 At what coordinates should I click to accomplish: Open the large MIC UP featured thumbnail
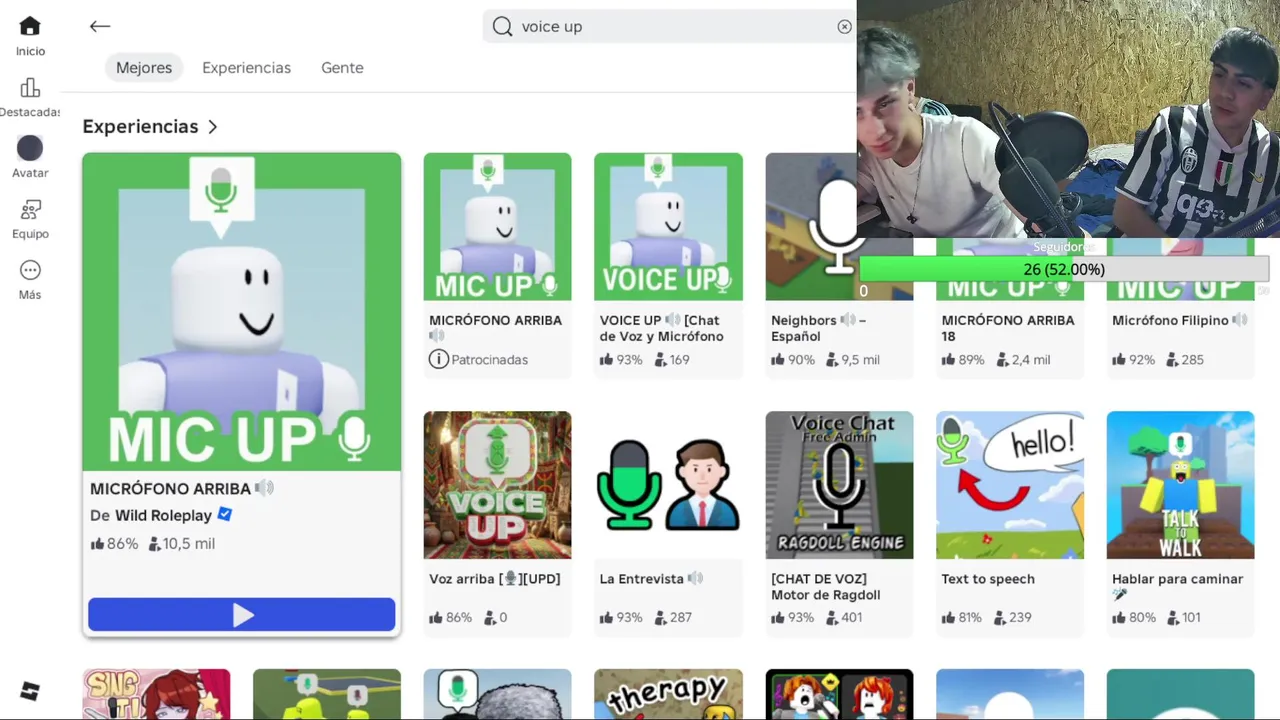tap(242, 312)
